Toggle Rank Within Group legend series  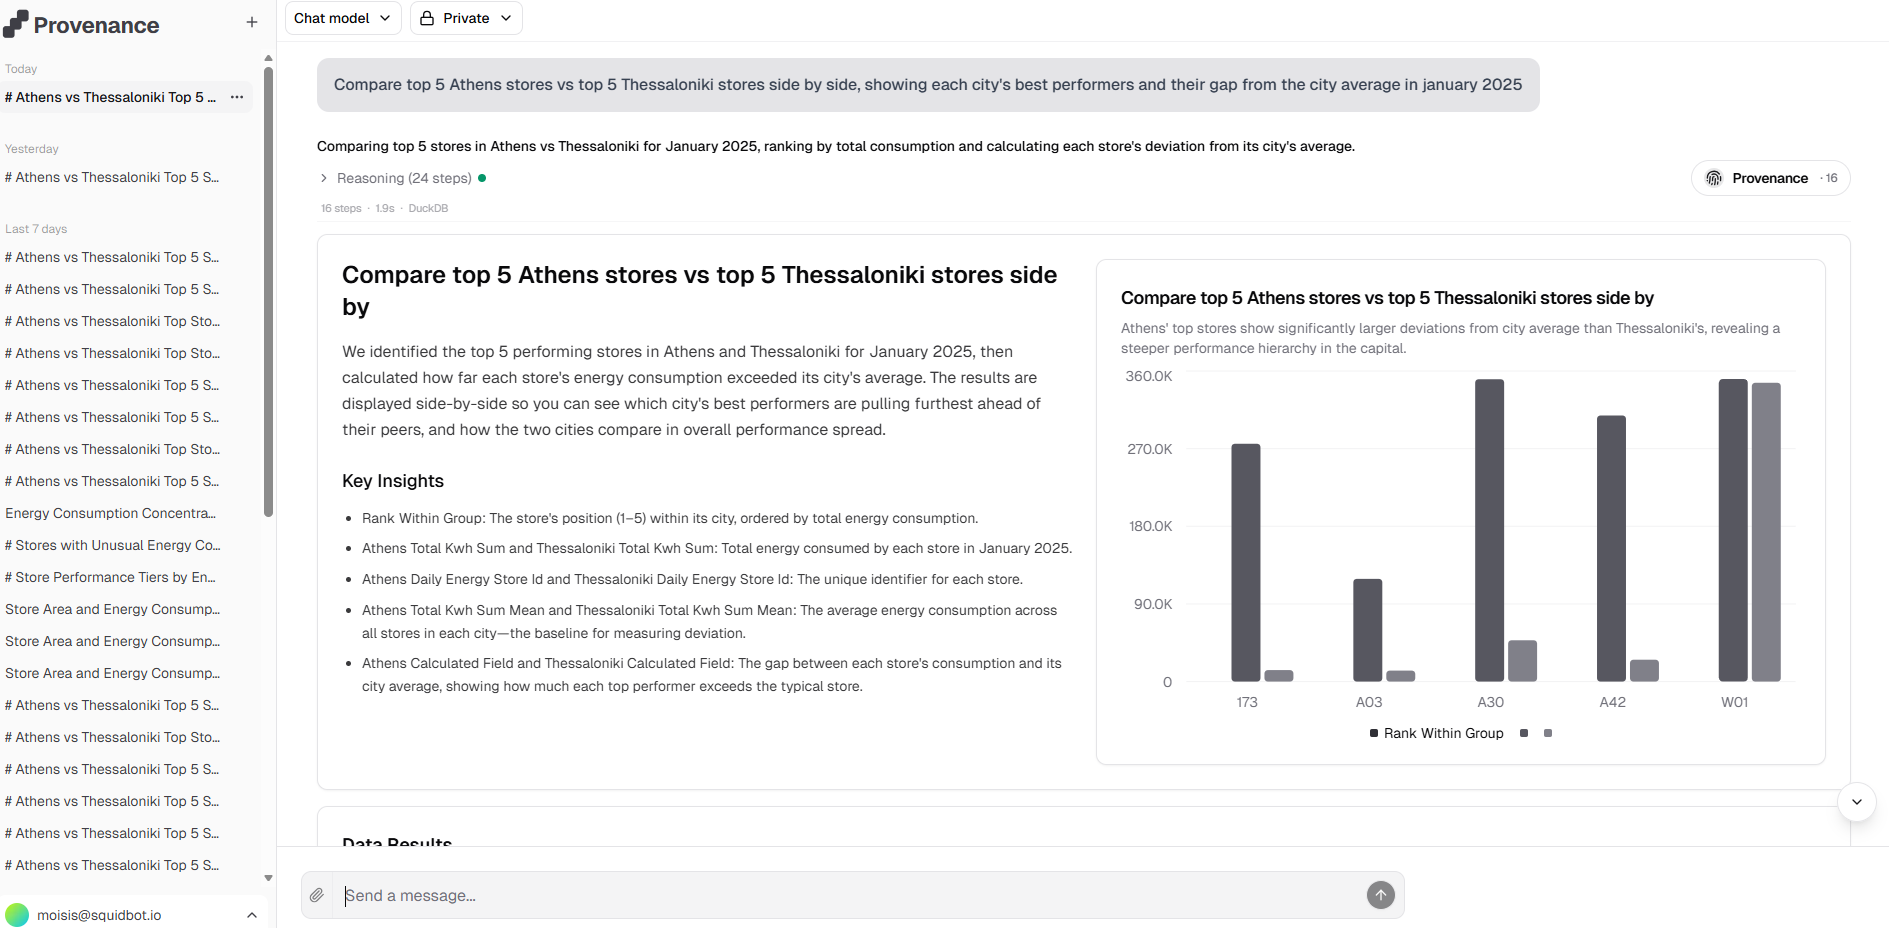[1436, 733]
